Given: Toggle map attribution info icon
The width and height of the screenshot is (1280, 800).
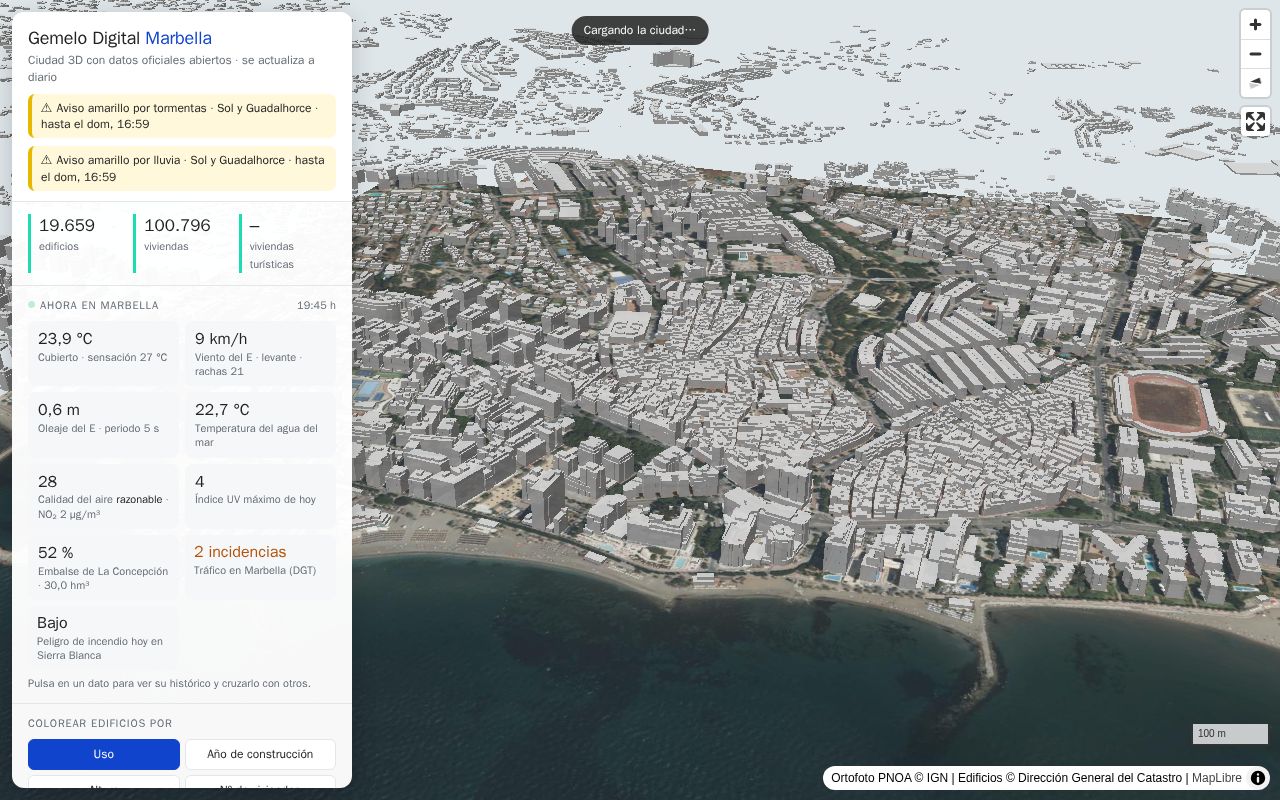Looking at the screenshot, I should (1258, 778).
